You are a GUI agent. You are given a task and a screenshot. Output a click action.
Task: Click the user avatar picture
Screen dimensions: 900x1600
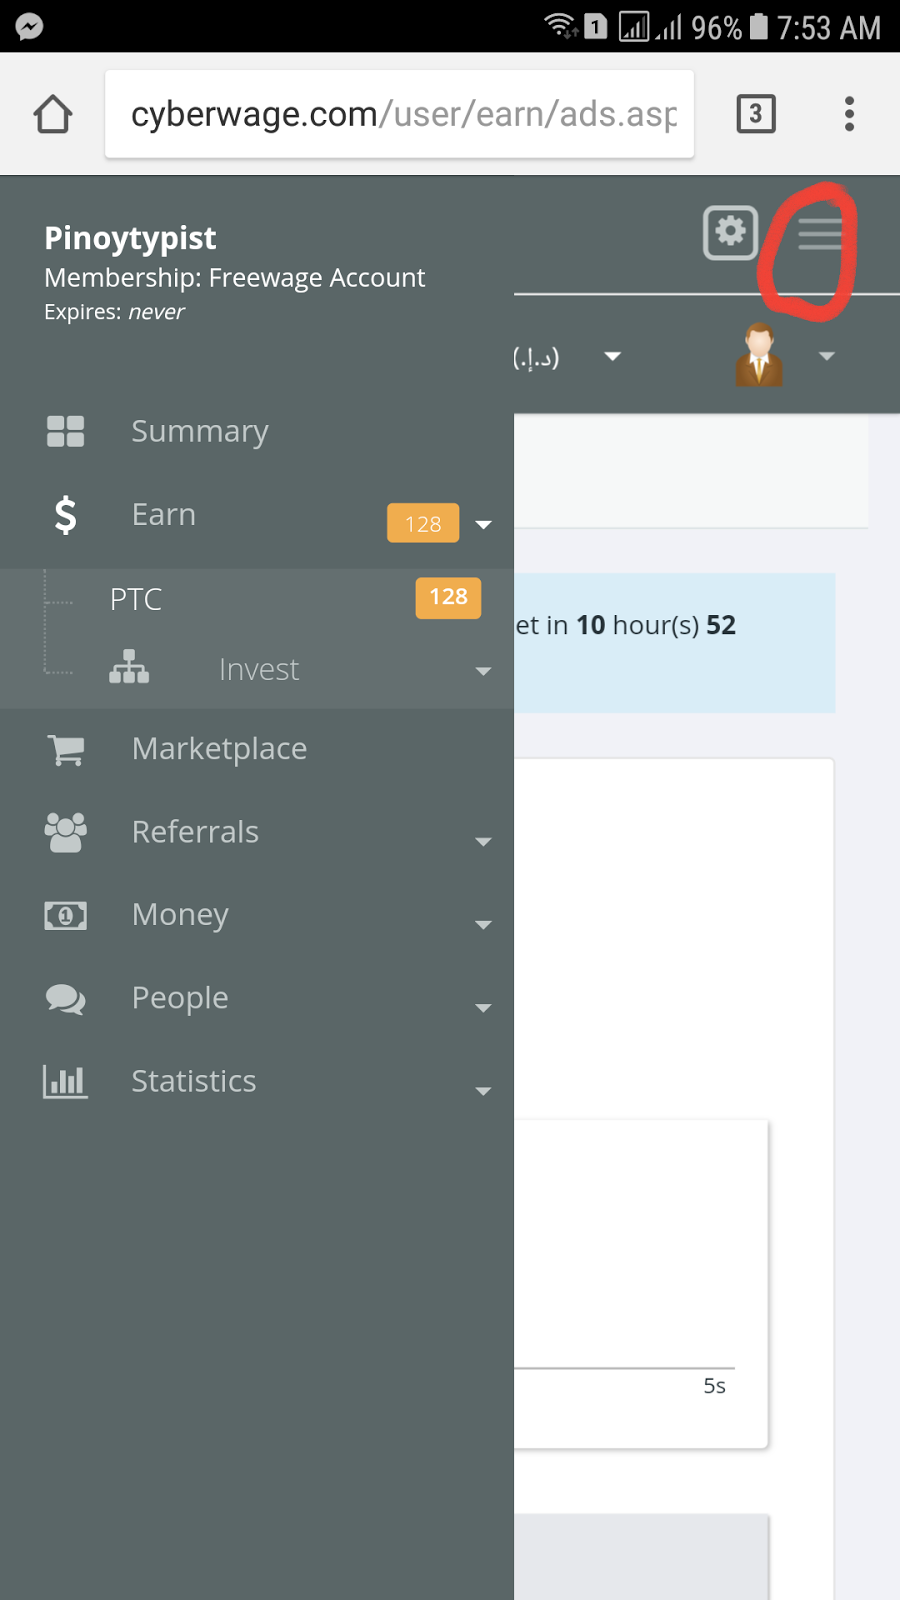coord(759,355)
